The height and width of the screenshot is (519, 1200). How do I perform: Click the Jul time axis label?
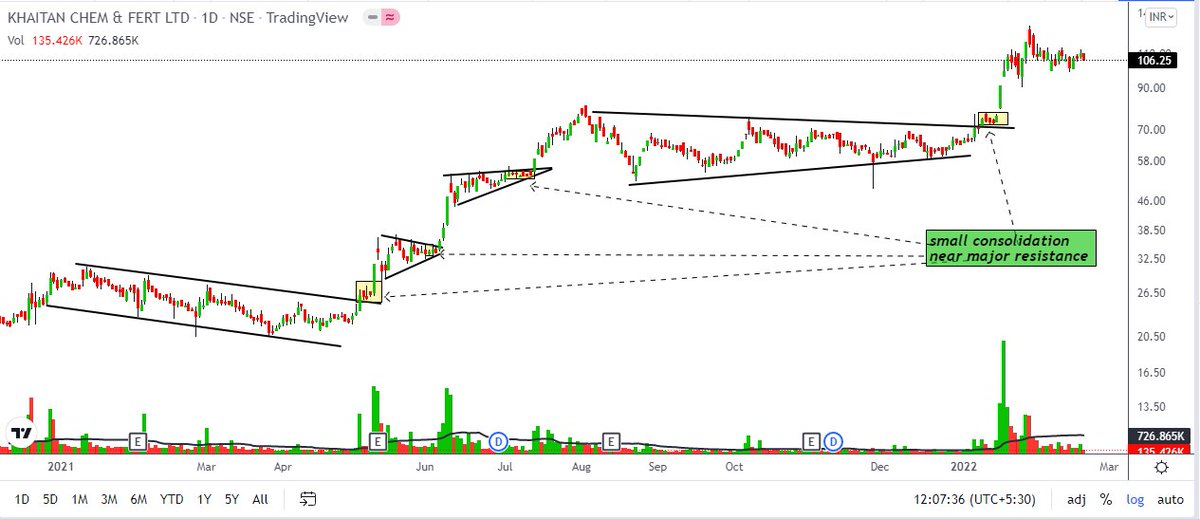[503, 466]
